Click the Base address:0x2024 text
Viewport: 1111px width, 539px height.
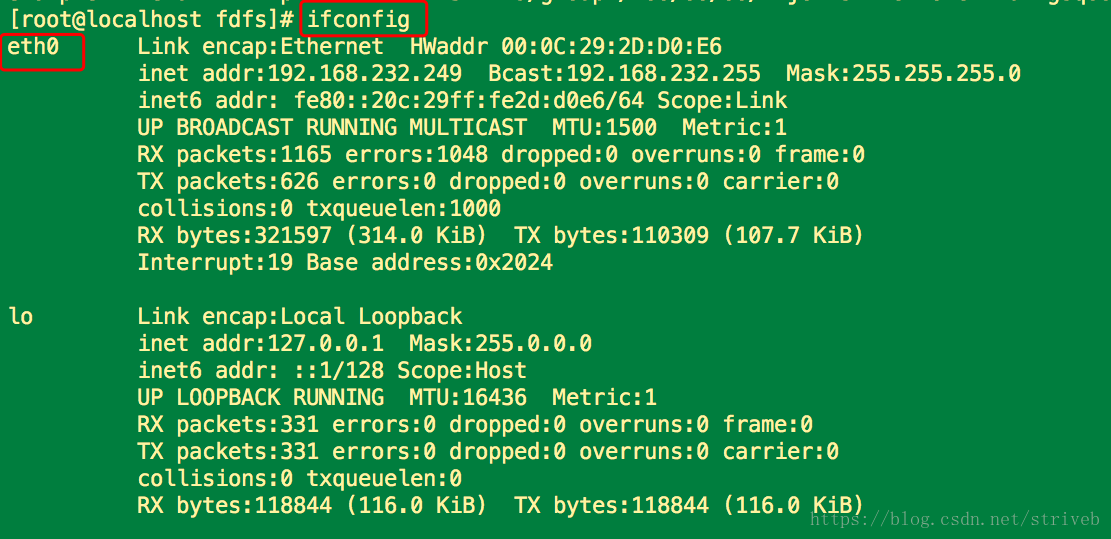(429, 262)
